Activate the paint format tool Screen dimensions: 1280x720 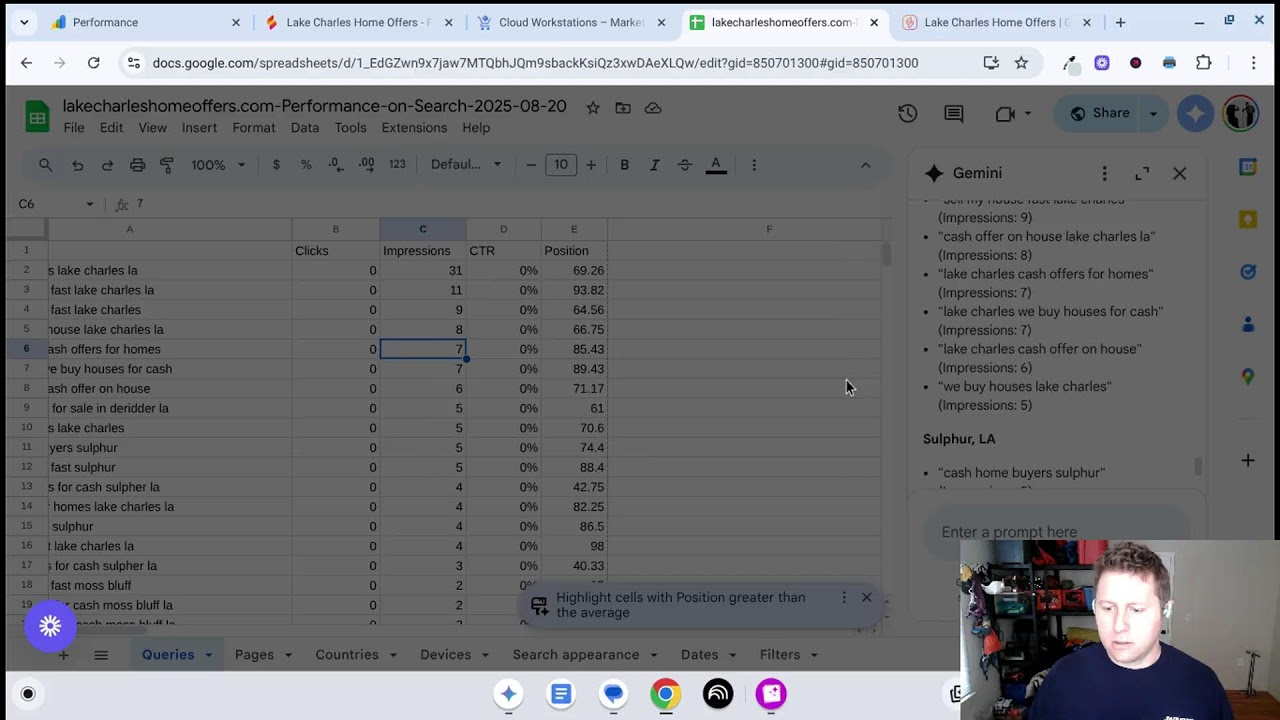[x=167, y=165]
